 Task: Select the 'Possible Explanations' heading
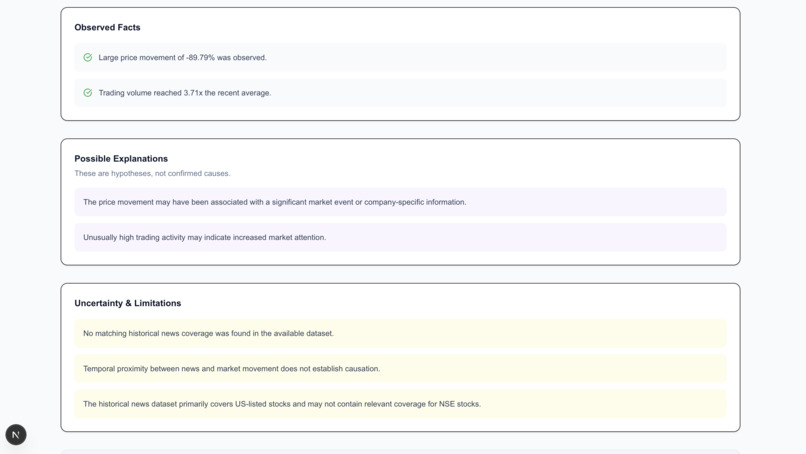[121, 159]
